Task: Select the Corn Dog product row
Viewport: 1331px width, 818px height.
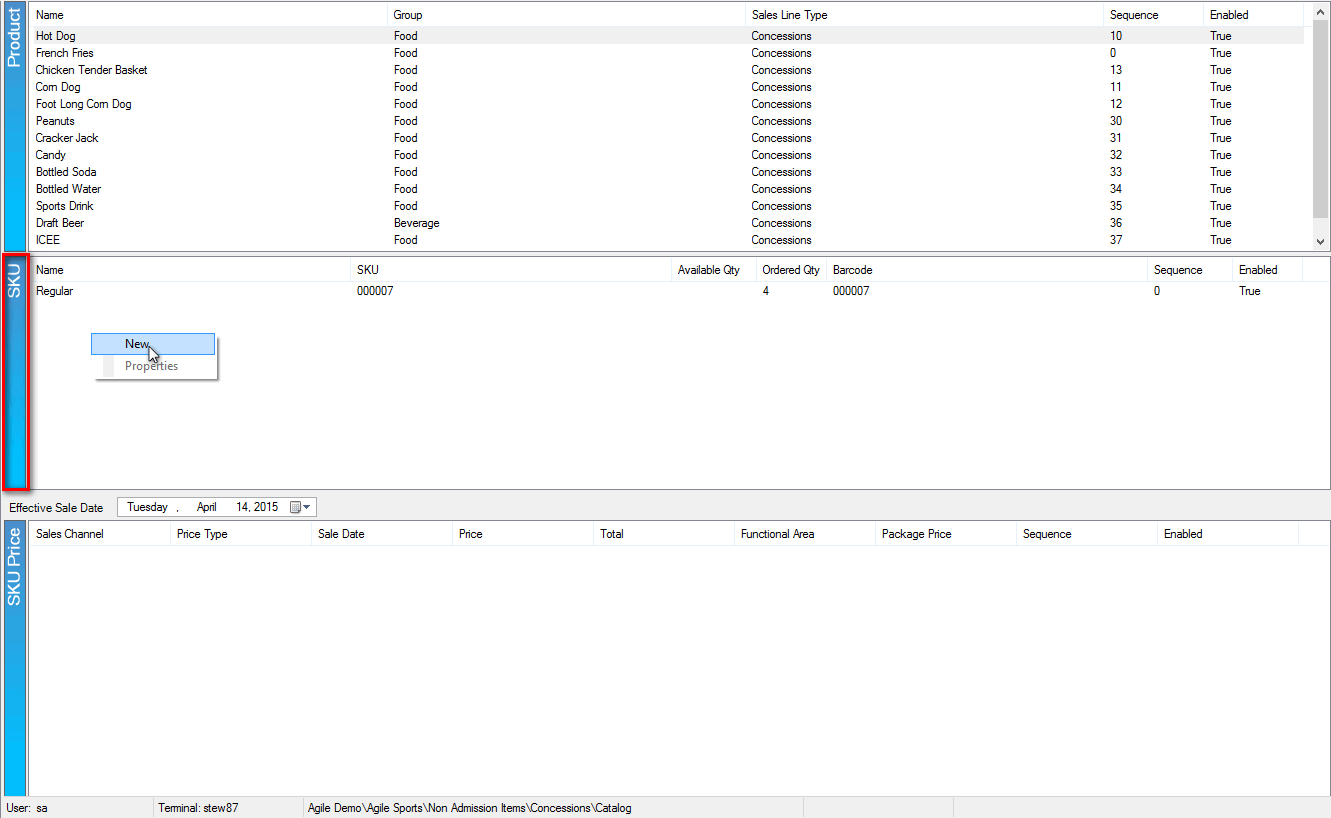Action: 666,87
